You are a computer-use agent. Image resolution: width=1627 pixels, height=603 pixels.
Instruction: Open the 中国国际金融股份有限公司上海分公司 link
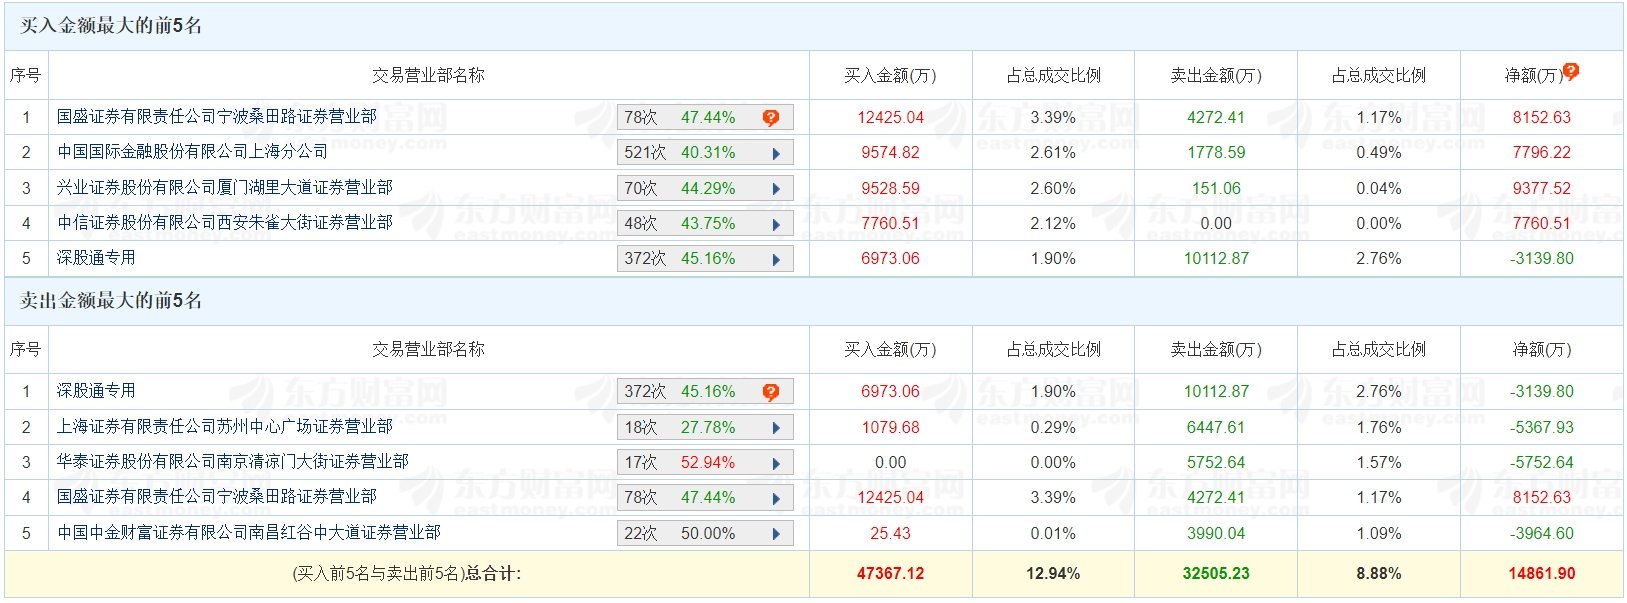tap(192, 152)
